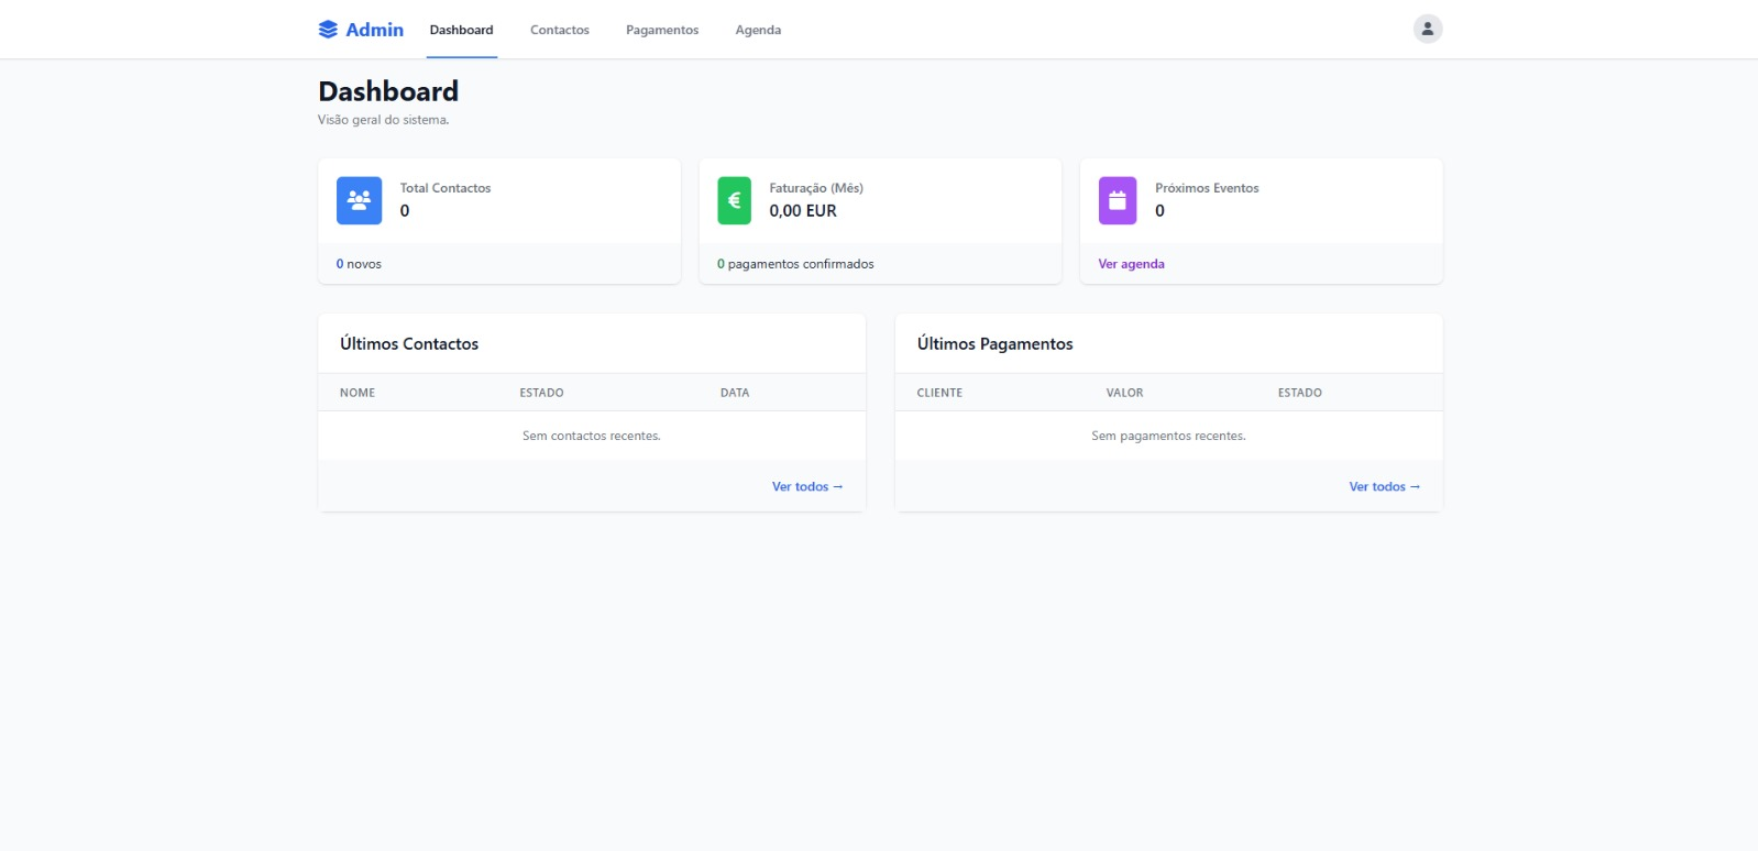Click the blue Total Contactos people icon

(x=359, y=201)
